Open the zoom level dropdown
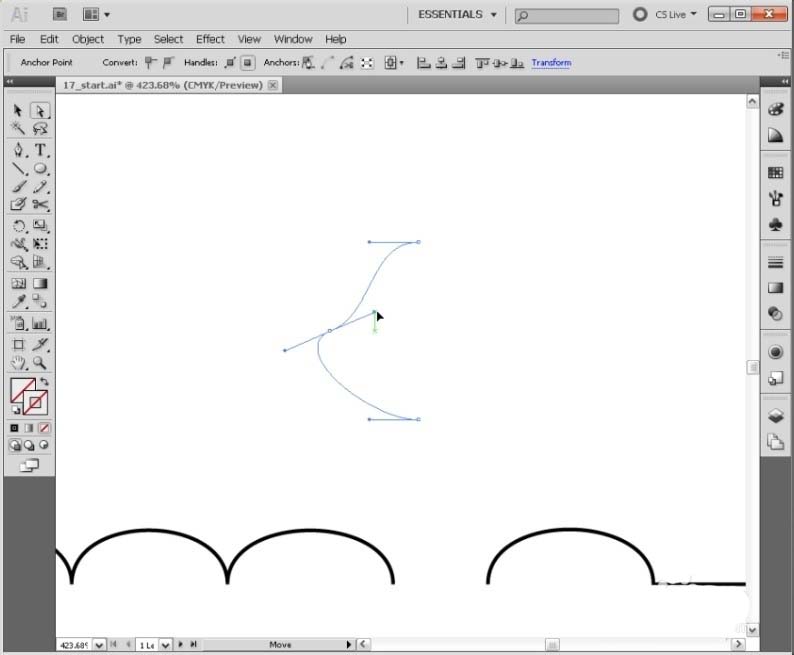This screenshot has height=655, width=794. pos(97,645)
